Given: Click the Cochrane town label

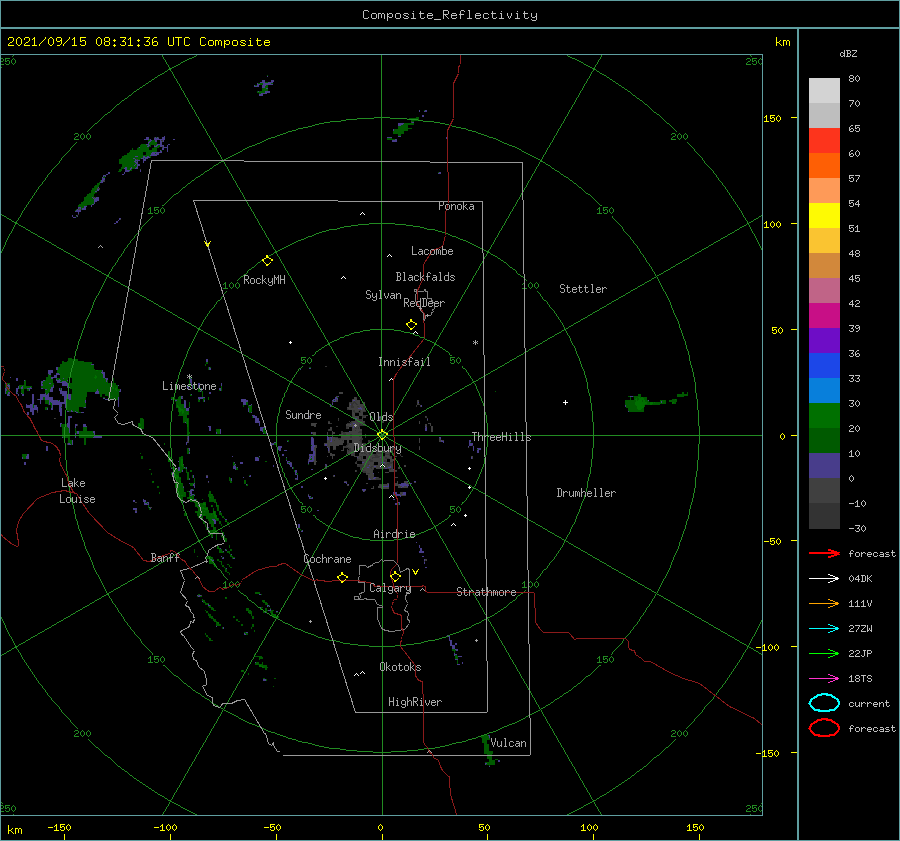Looking at the screenshot, I should [x=327, y=559].
